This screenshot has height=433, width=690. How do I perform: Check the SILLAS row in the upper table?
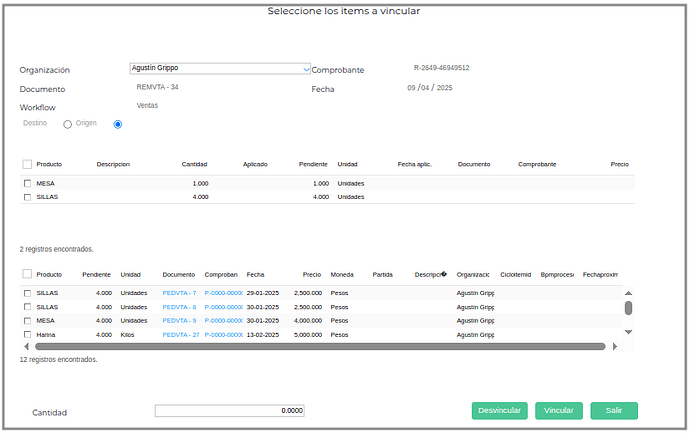(x=27, y=197)
